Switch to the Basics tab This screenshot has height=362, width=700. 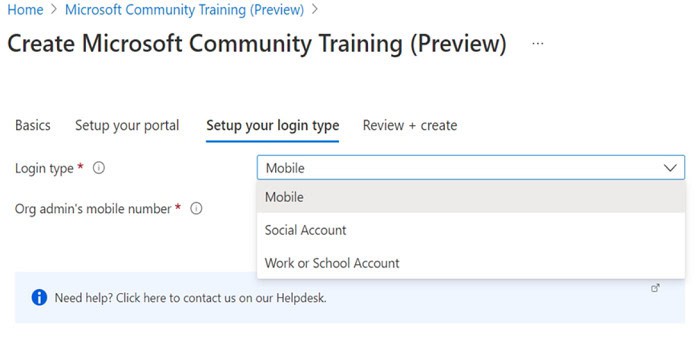[x=33, y=125]
